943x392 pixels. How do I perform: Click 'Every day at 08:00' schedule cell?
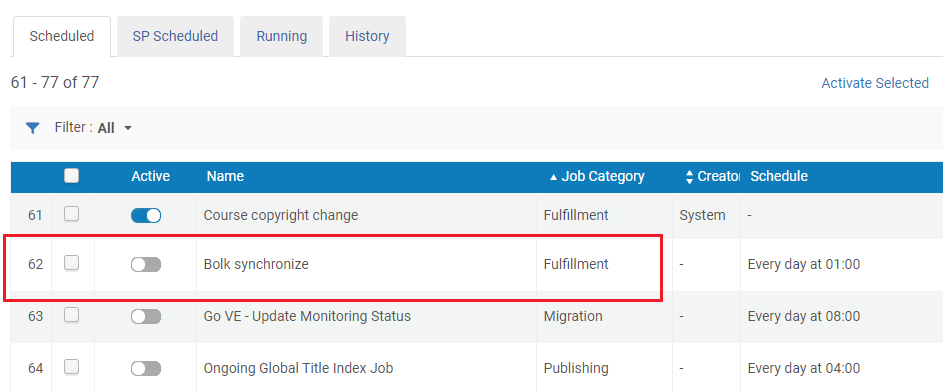click(x=803, y=316)
